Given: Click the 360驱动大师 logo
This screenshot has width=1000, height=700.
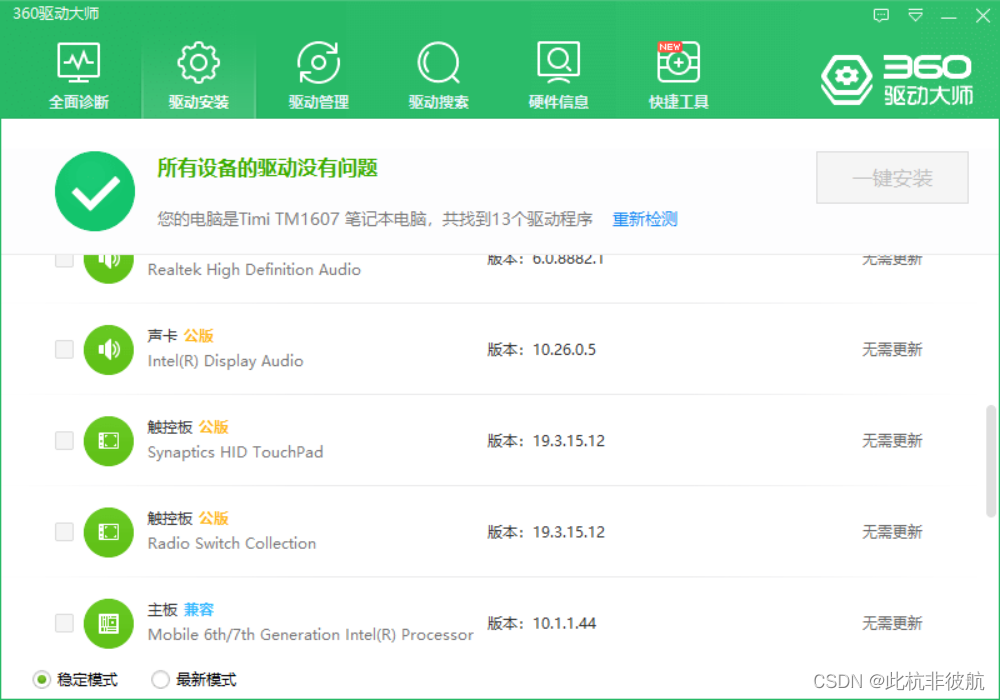Looking at the screenshot, I should pos(896,80).
